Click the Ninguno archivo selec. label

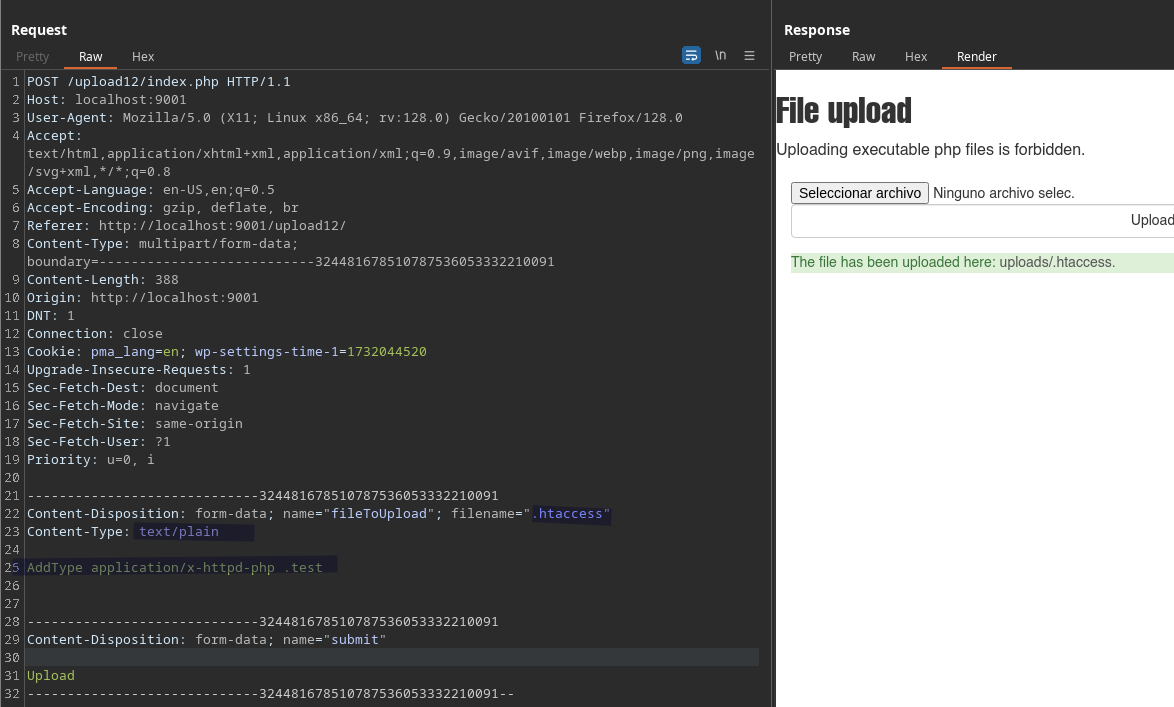coord(1003,193)
